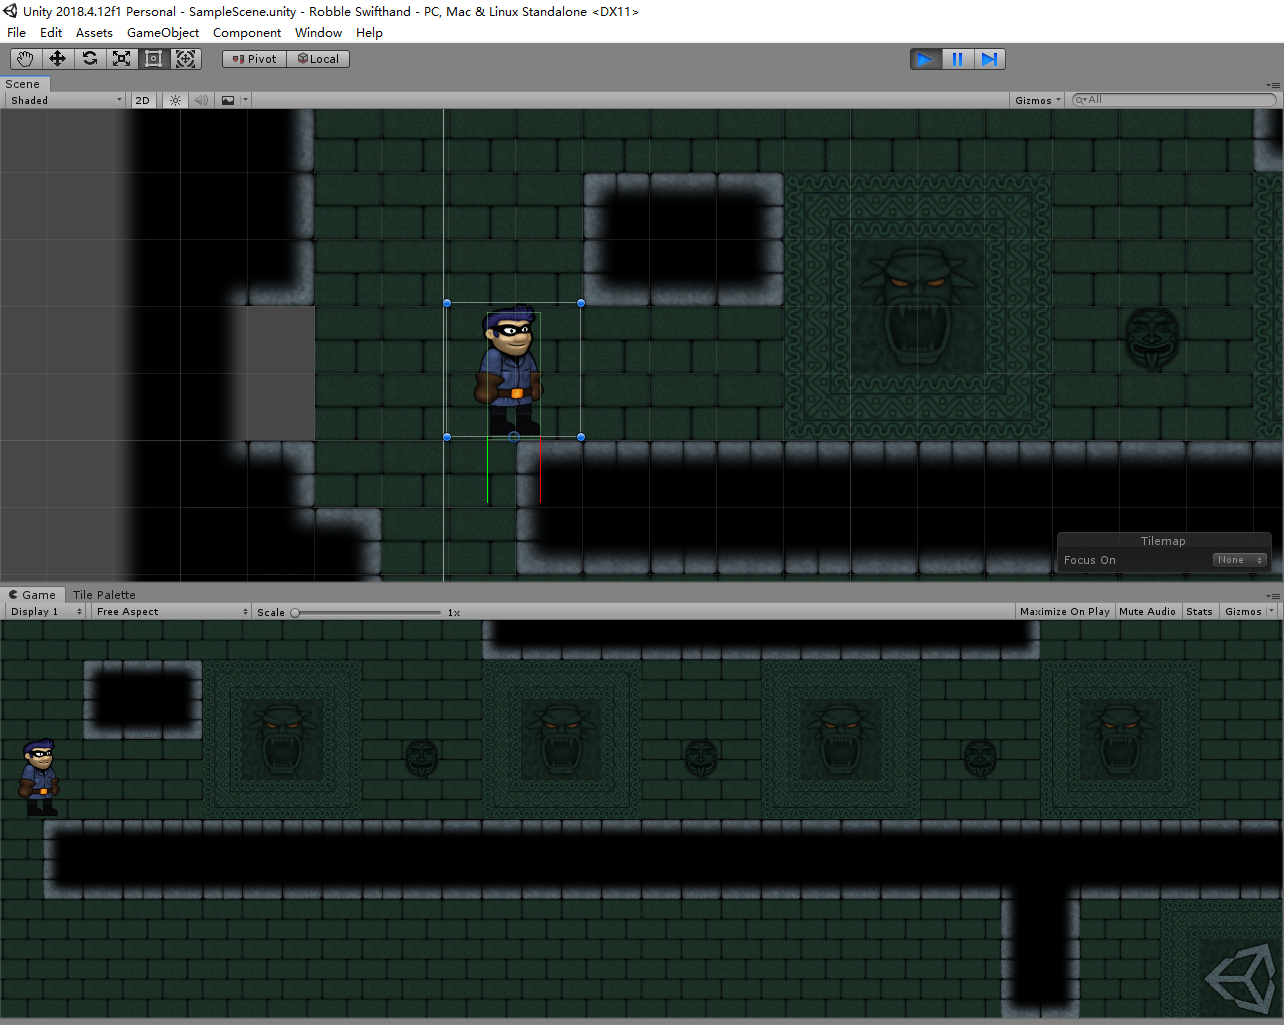Select the Scale tool

tap(122, 59)
